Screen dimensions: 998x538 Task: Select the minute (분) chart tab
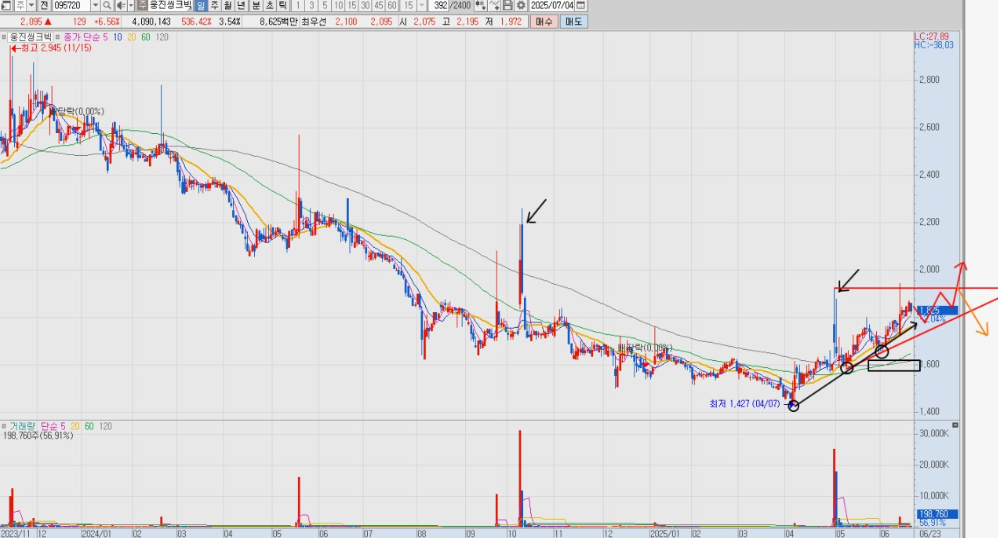(257, 6)
